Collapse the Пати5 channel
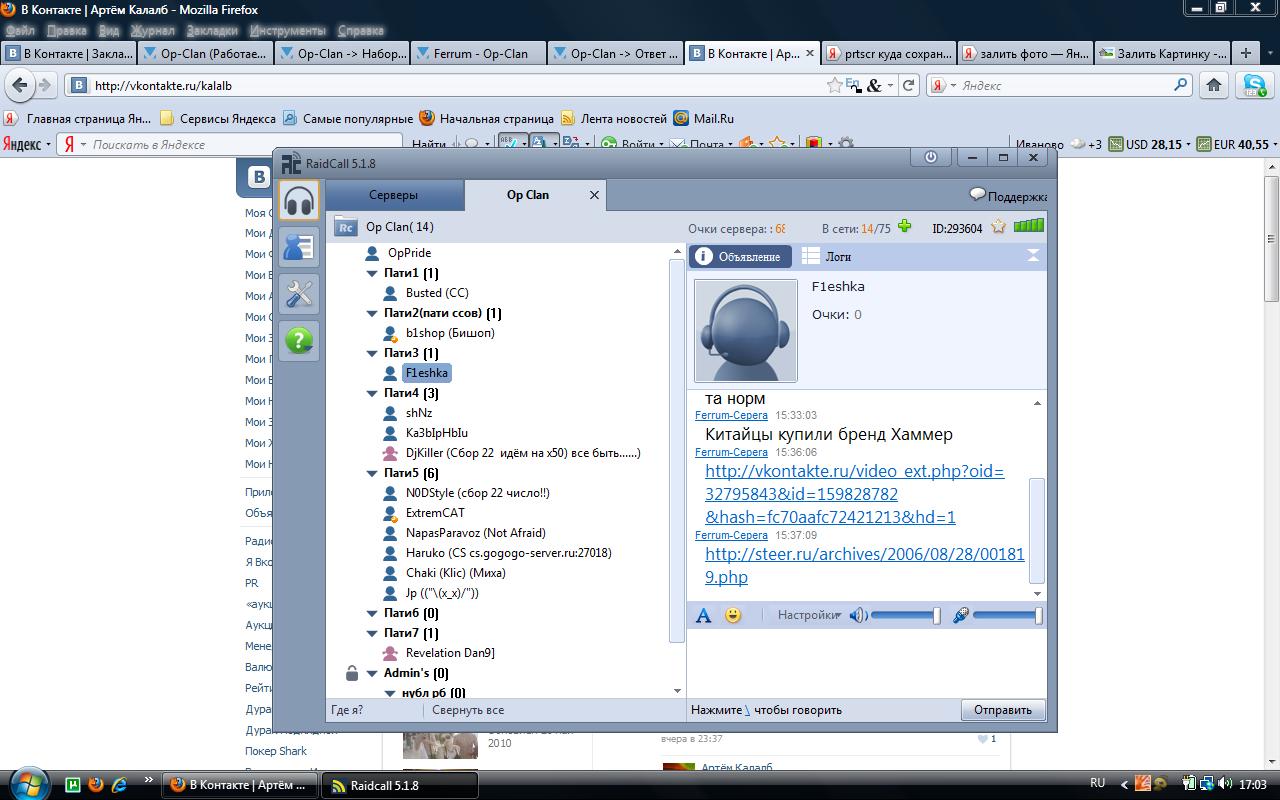 point(372,473)
